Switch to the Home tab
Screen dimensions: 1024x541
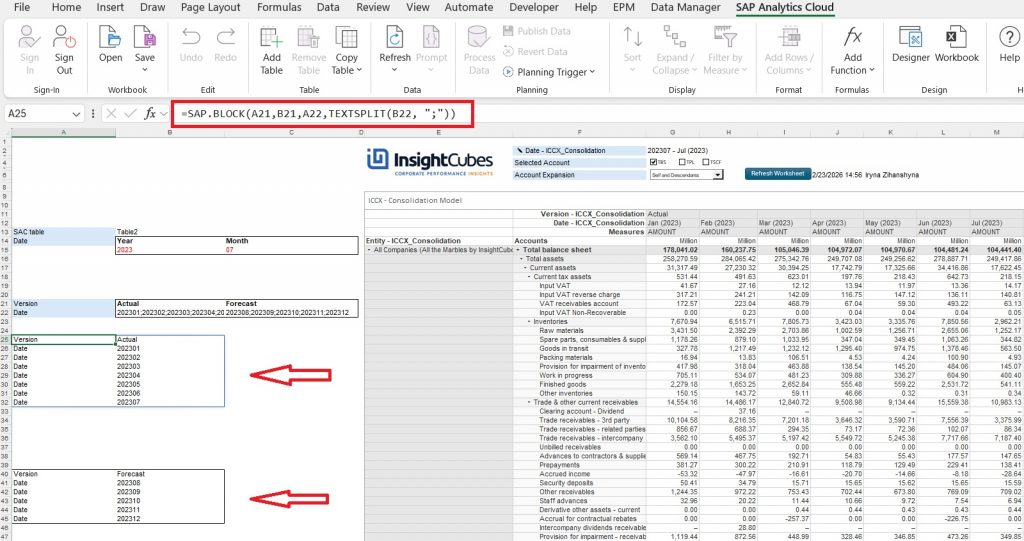(x=66, y=7)
